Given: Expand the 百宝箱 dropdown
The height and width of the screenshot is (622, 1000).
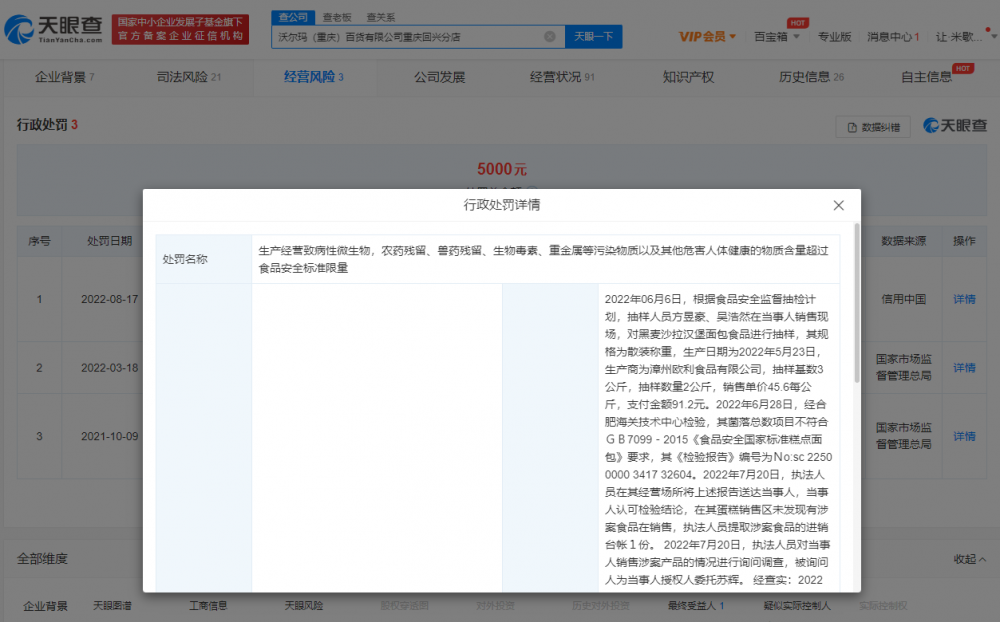Looking at the screenshot, I should 776,37.
